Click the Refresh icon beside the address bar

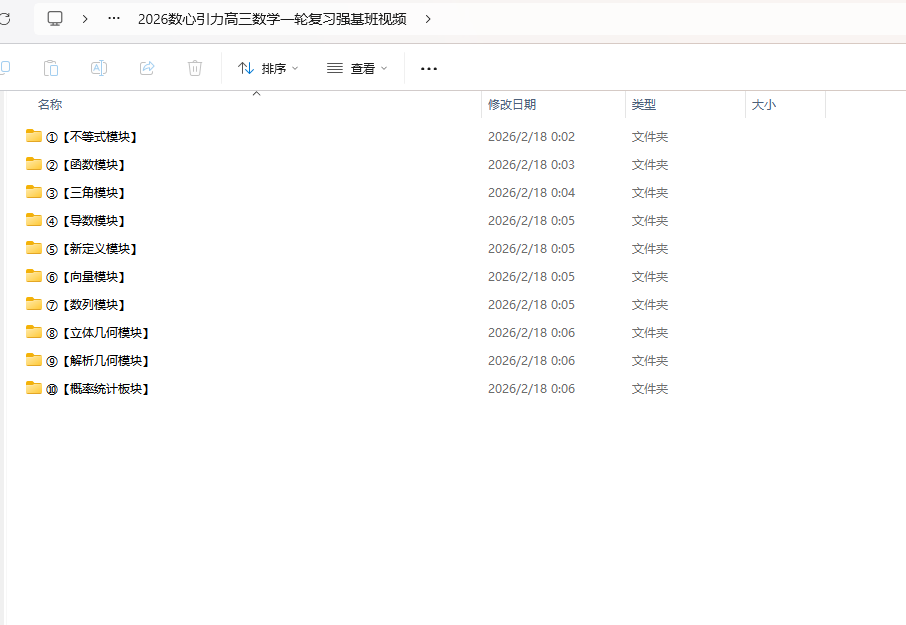tap(5, 19)
